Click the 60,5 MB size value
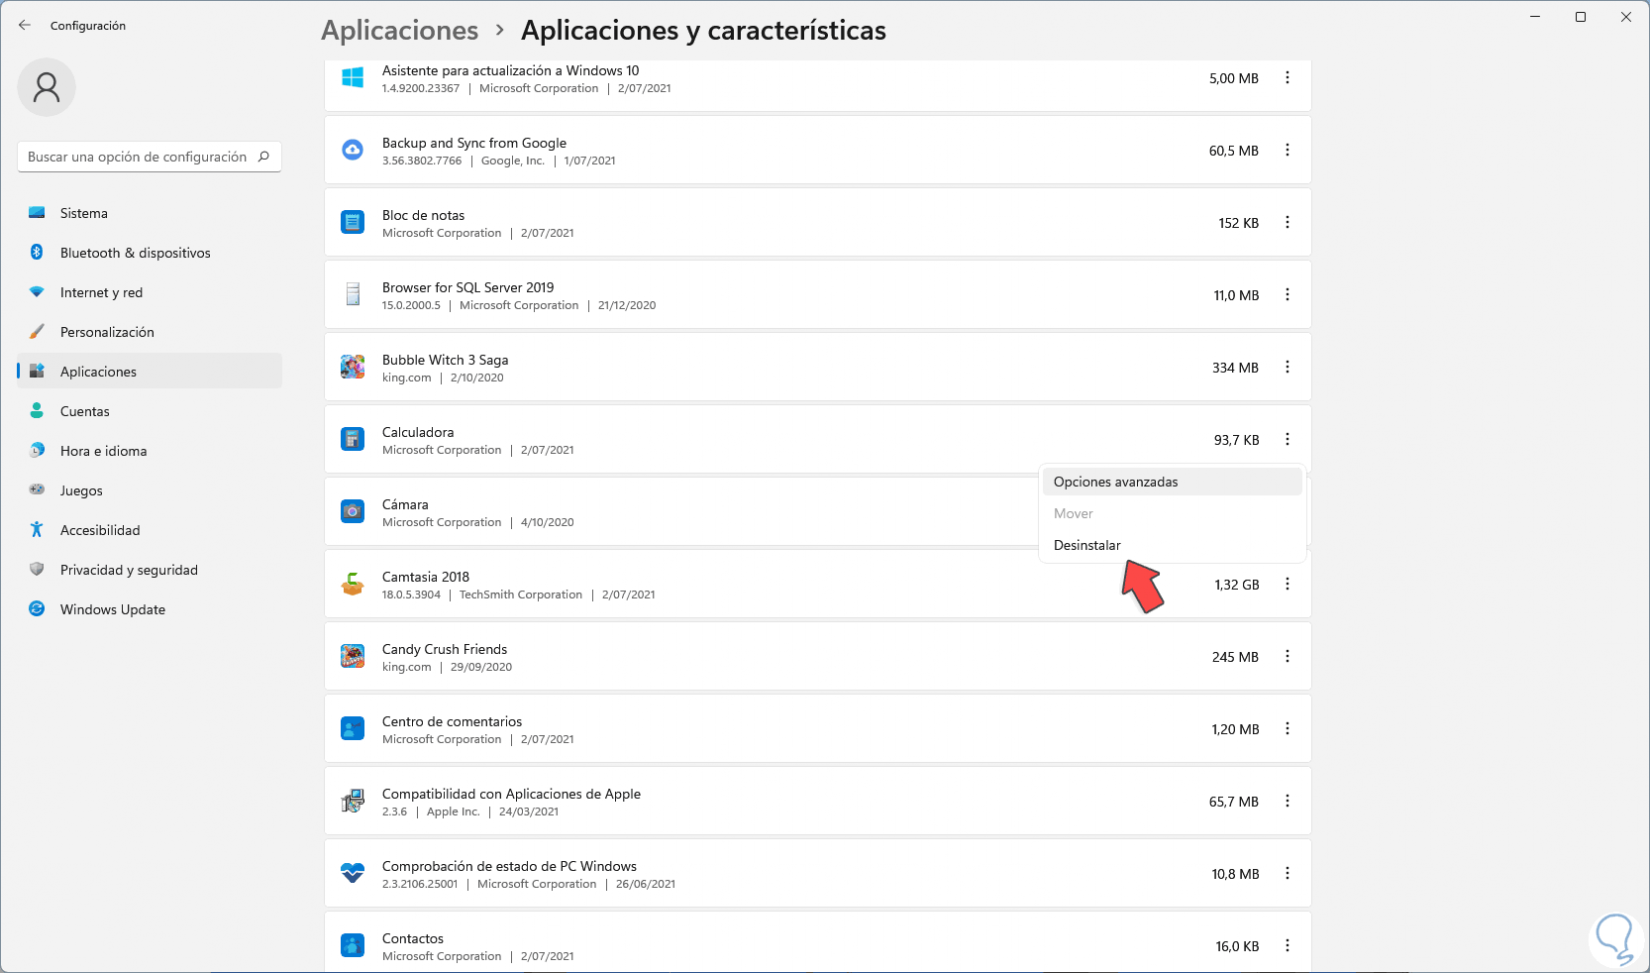 pyautogui.click(x=1234, y=150)
